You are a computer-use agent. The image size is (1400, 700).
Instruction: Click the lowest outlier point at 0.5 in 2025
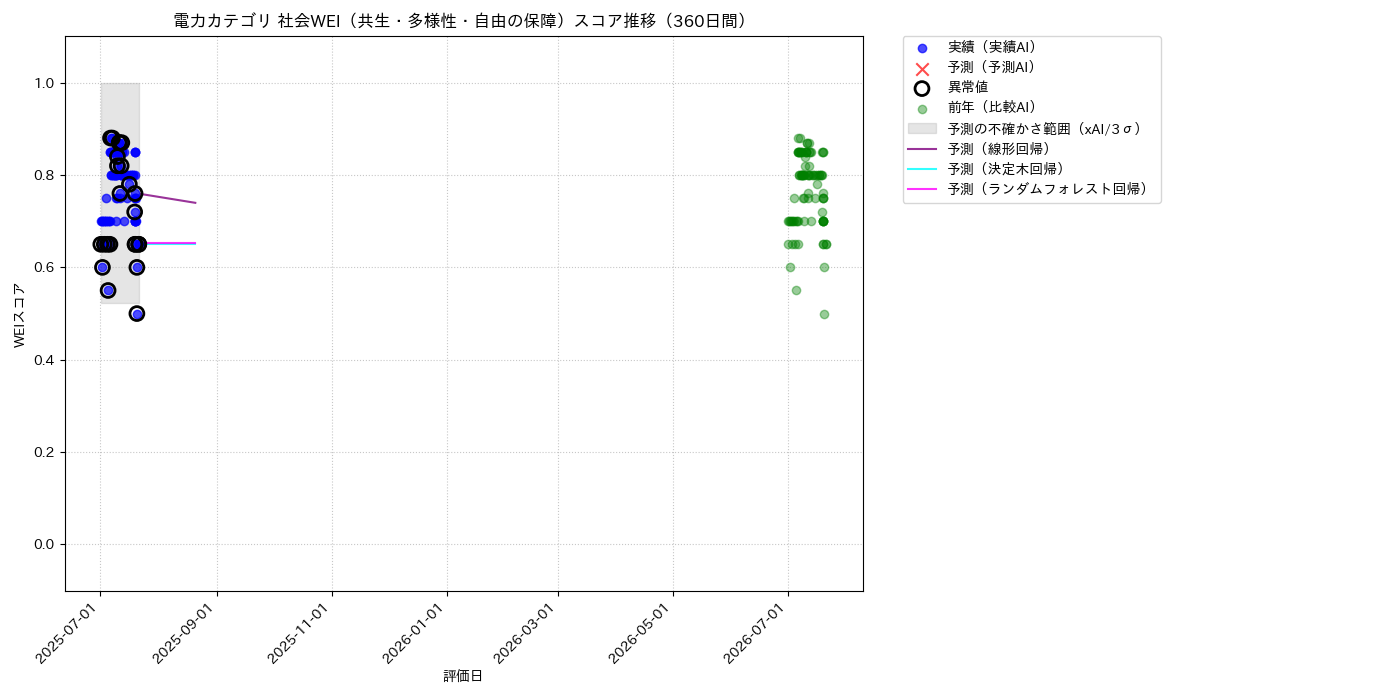(x=137, y=314)
